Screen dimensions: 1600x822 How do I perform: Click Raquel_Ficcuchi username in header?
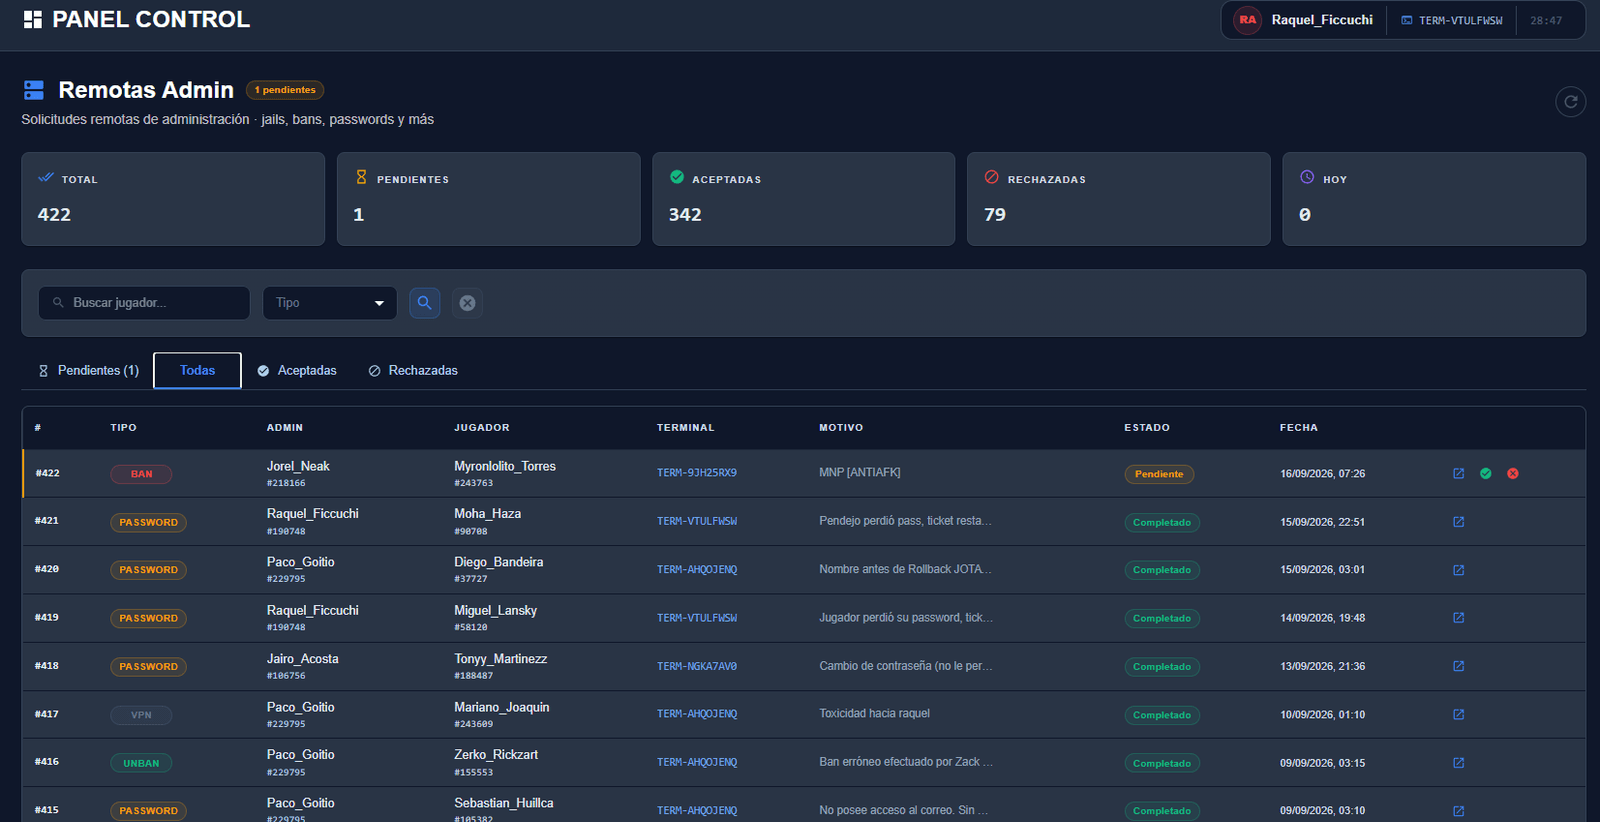[x=1322, y=20]
